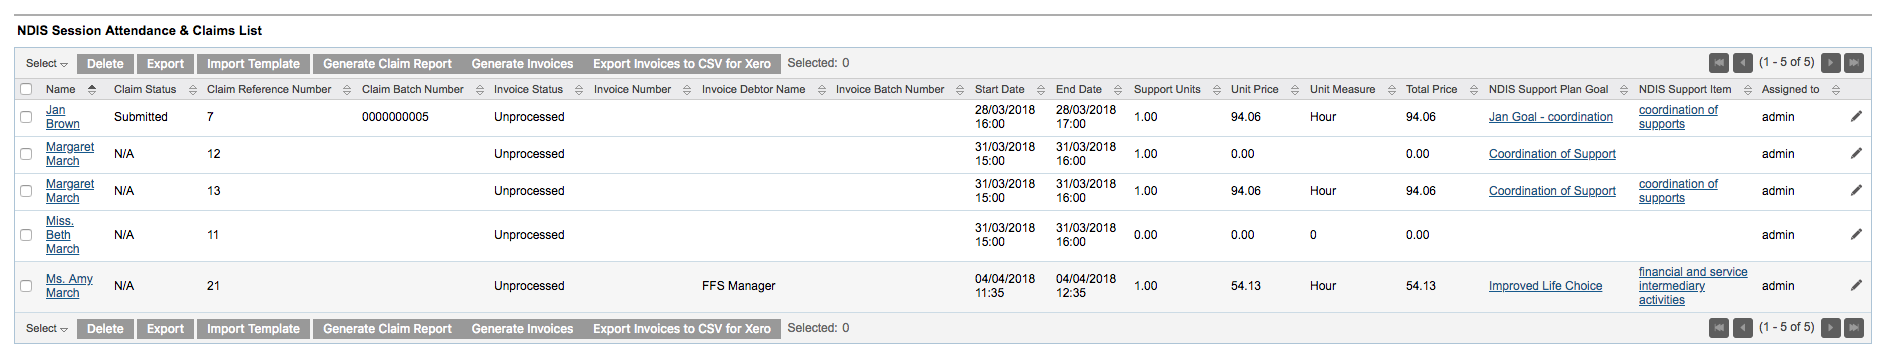The height and width of the screenshot is (362, 1880).
Task: Go to next page in top pagination
Action: click(x=1831, y=63)
